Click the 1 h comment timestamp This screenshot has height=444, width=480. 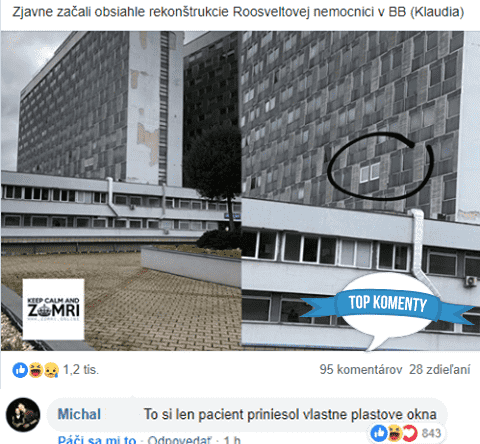(x=232, y=440)
